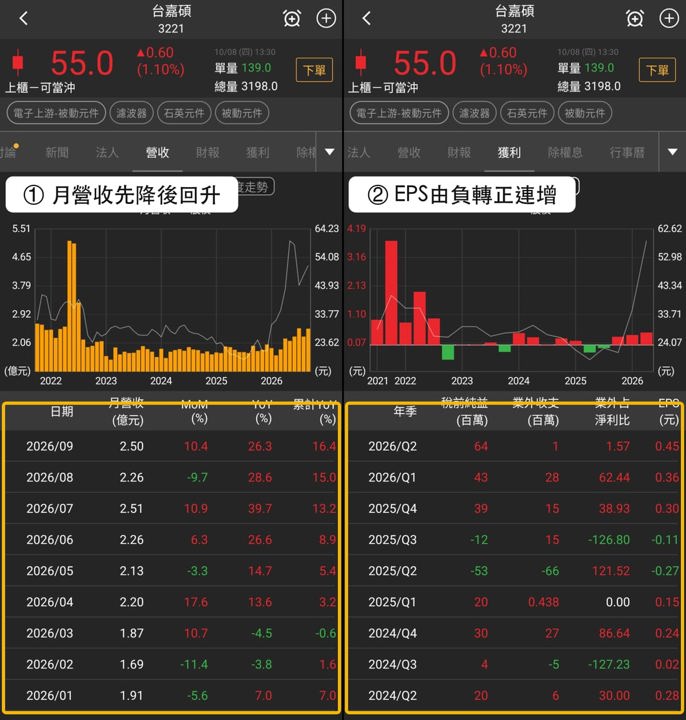Switch to the 獲利 tab in left panel
The height and width of the screenshot is (720, 686).
(258, 152)
